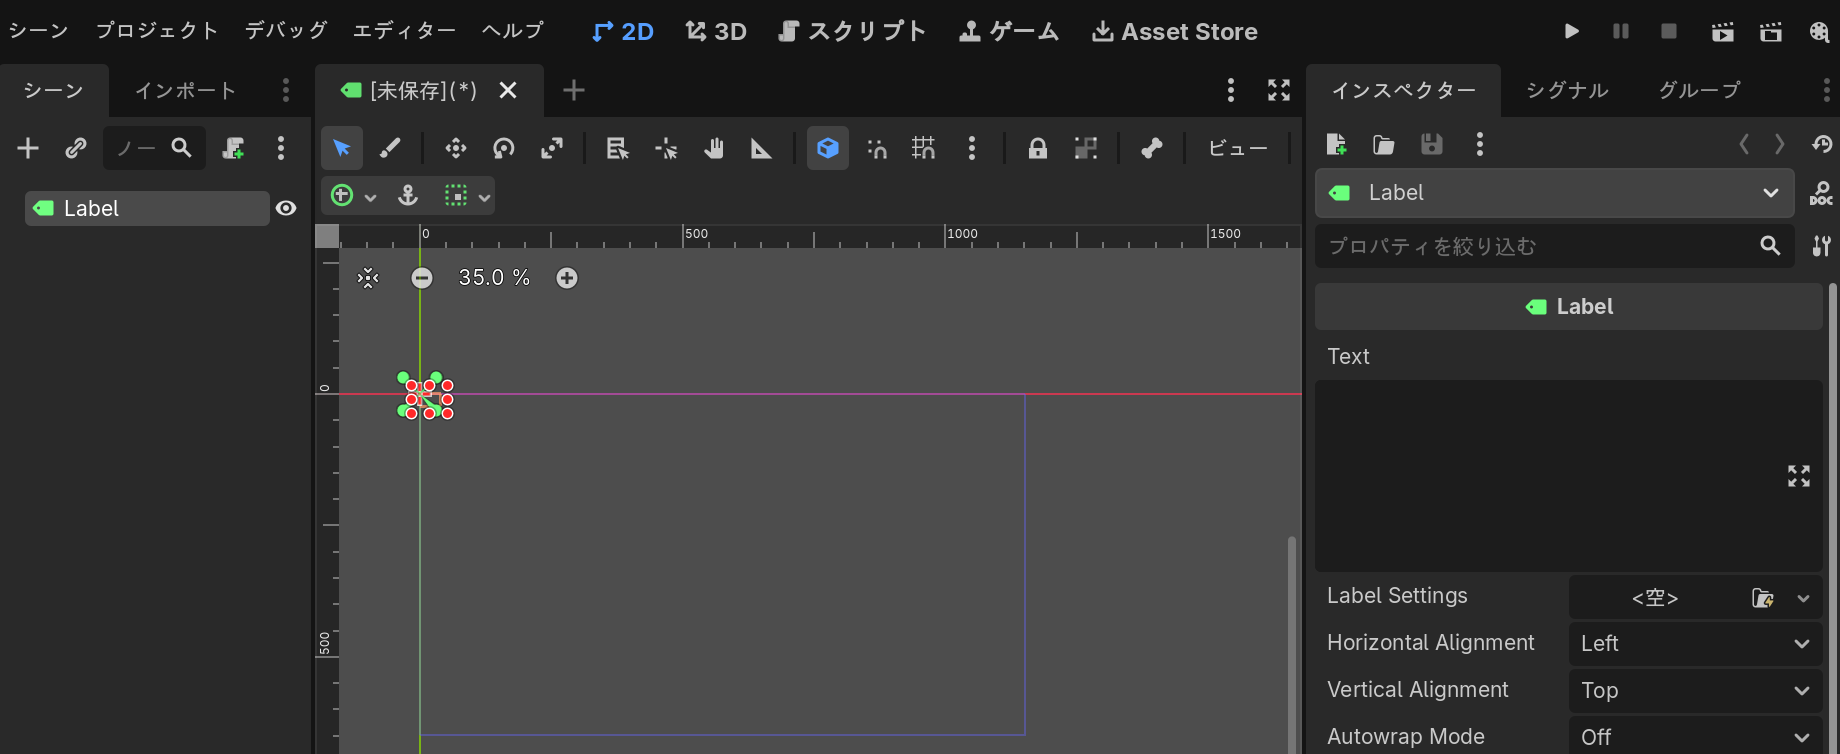Expand the container sizing options arrow
Viewport: 1840px width, 754px height.
click(x=485, y=196)
